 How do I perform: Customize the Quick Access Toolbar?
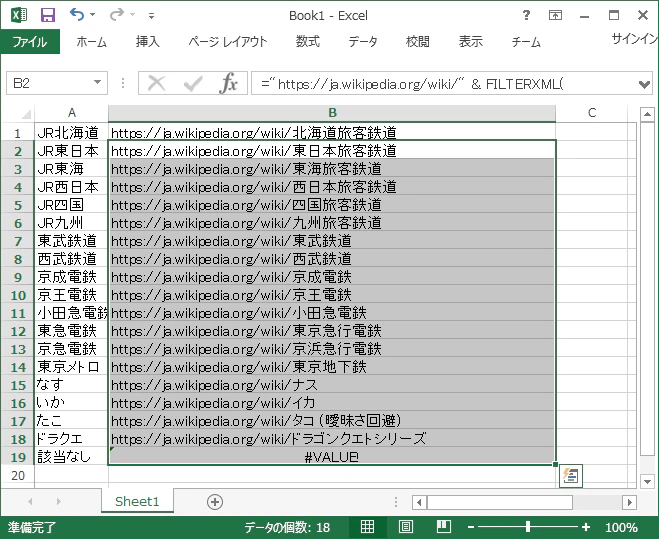point(151,16)
